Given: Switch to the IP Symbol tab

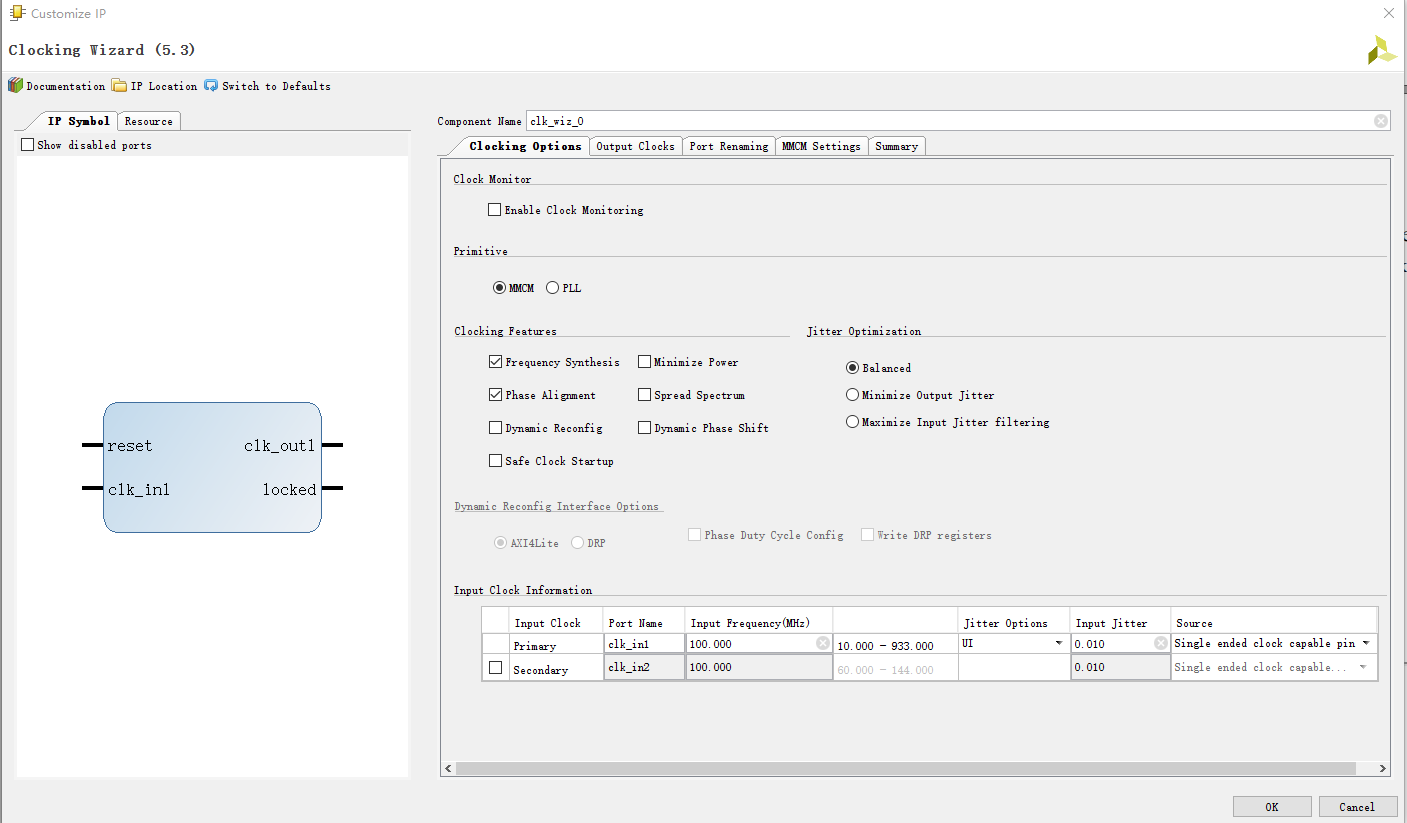Looking at the screenshot, I should coord(78,121).
